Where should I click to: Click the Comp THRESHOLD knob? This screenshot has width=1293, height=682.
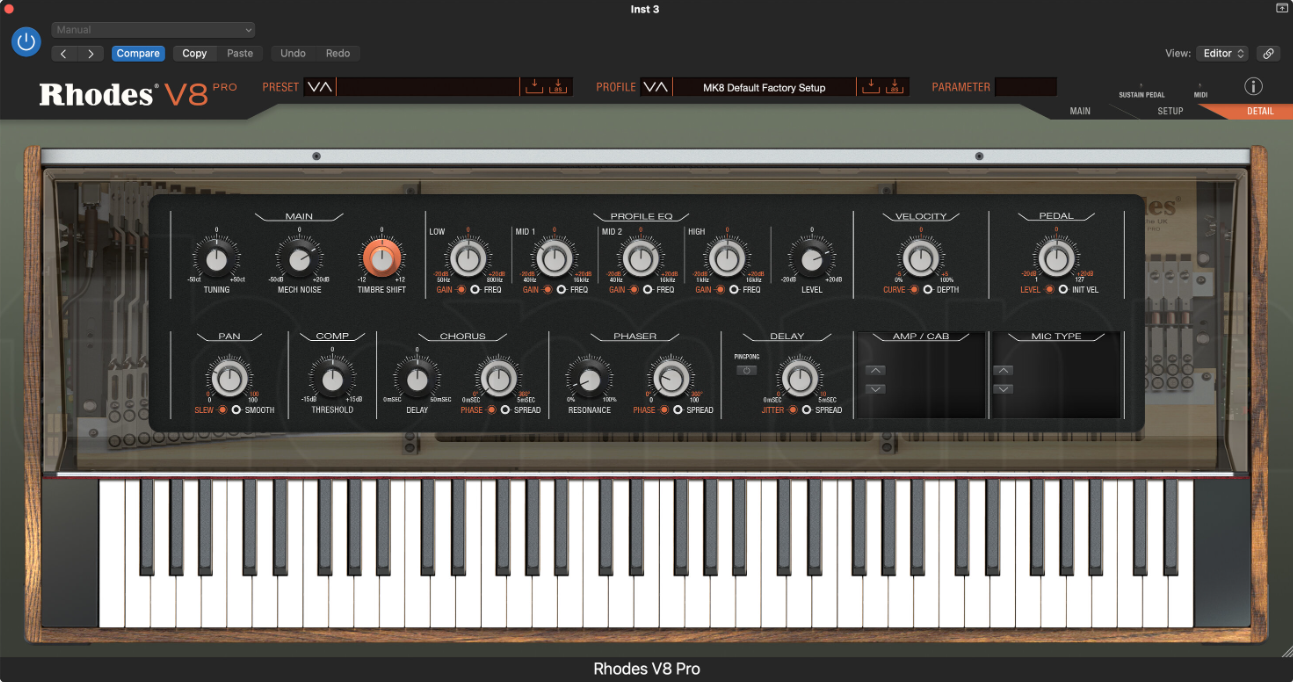tap(332, 379)
